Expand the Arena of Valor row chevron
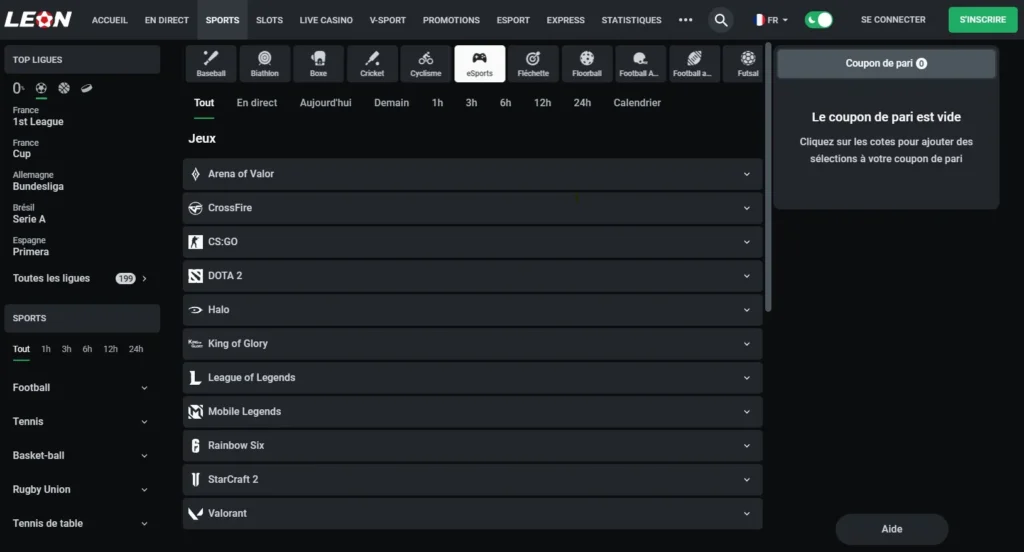 pyautogui.click(x=746, y=174)
